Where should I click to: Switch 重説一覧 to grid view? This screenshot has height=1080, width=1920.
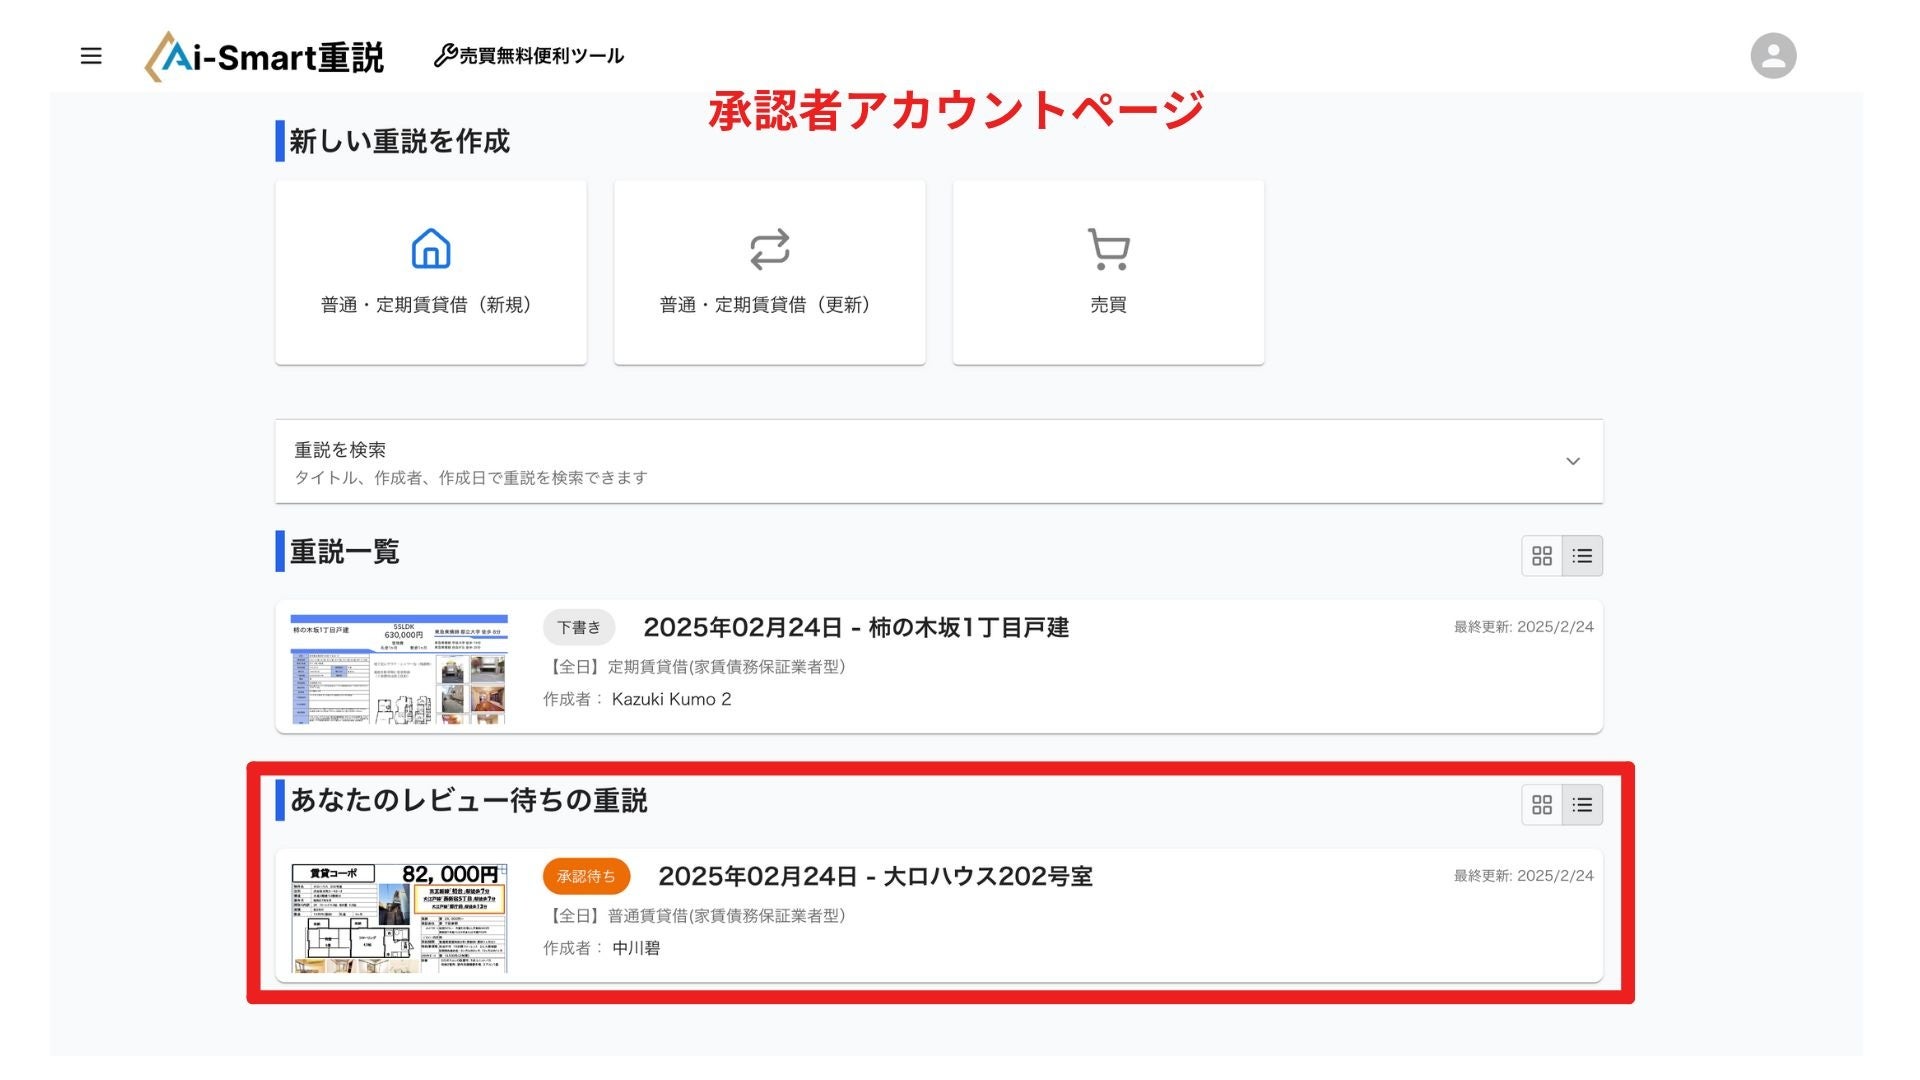(1542, 556)
